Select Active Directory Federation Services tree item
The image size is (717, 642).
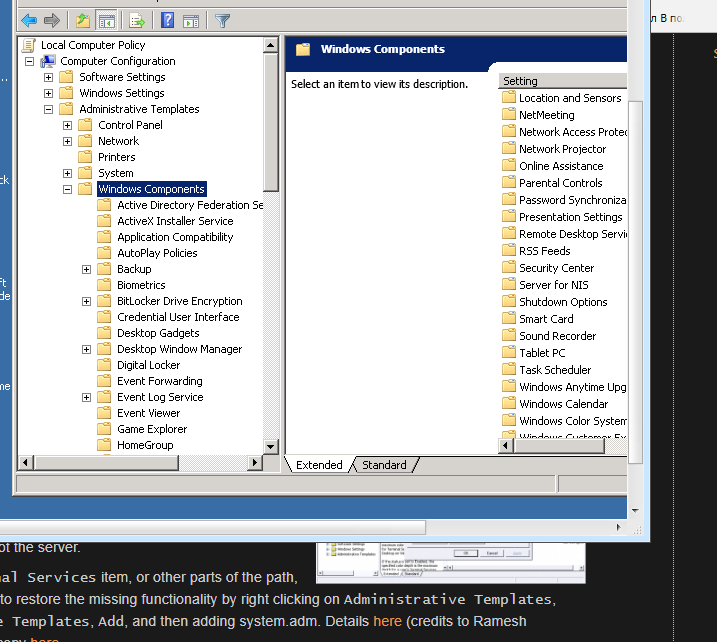pyautogui.click(x=190, y=205)
